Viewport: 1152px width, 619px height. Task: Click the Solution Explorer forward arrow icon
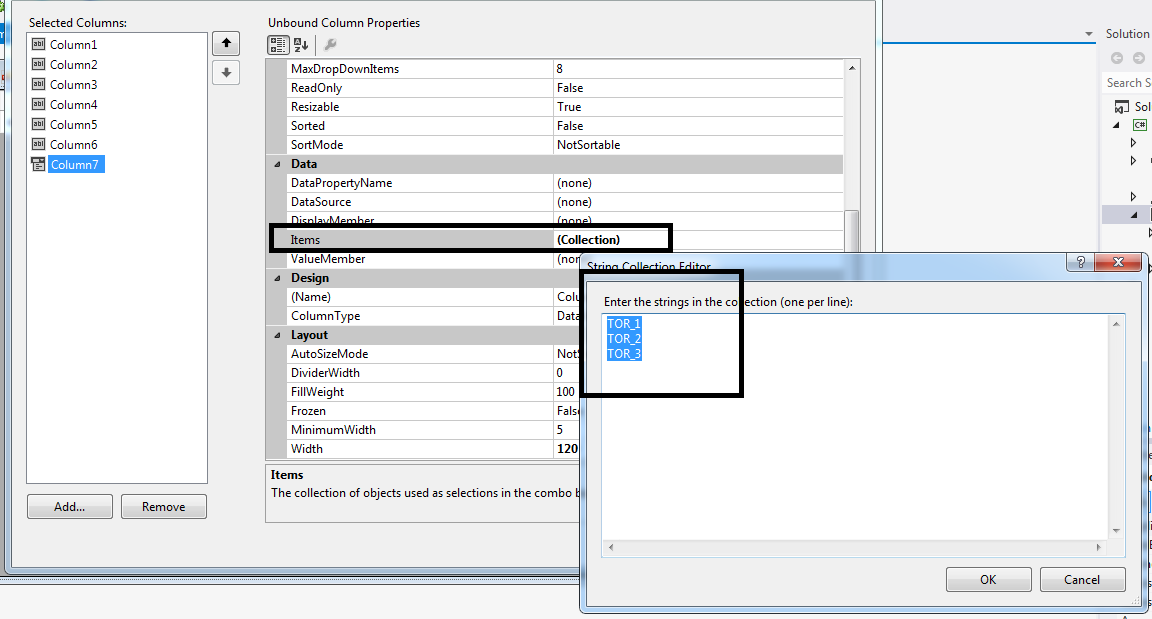coord(1138,58)
